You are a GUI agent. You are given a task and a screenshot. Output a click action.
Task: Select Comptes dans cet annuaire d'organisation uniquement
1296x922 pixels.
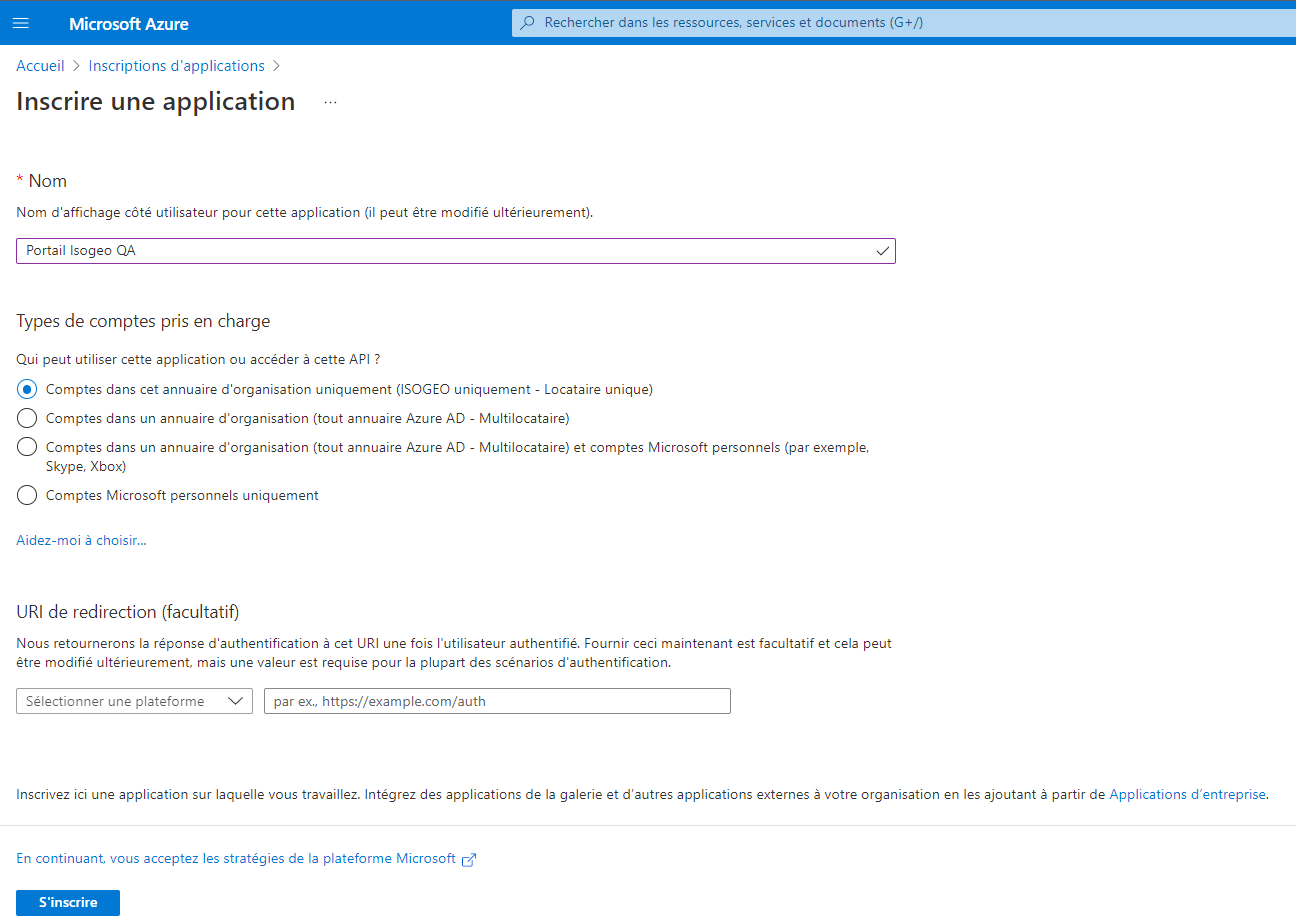[27, 389]
